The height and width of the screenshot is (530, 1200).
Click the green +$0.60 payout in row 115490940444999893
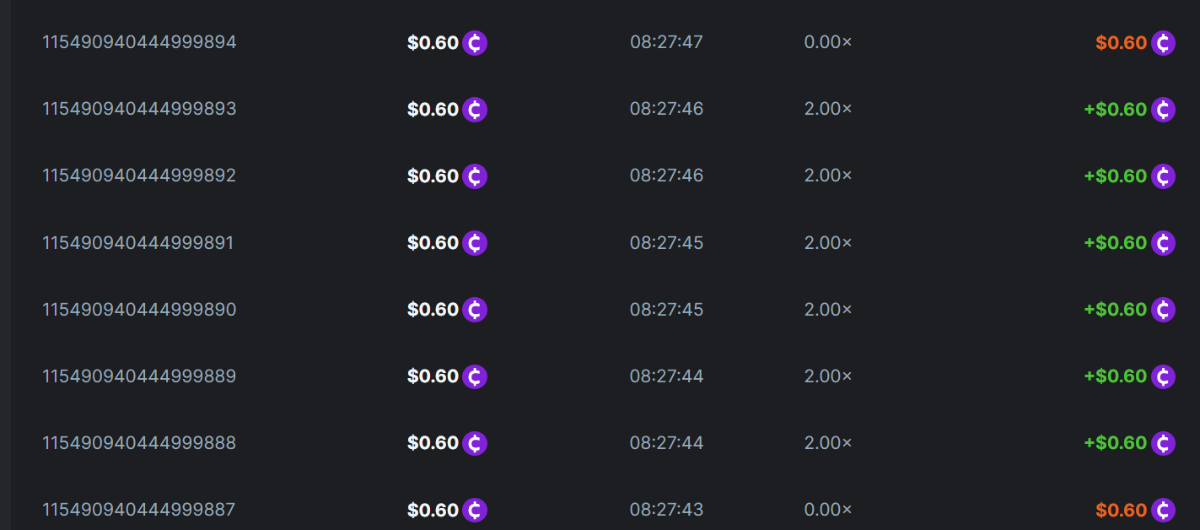(x=1115, y=109)
